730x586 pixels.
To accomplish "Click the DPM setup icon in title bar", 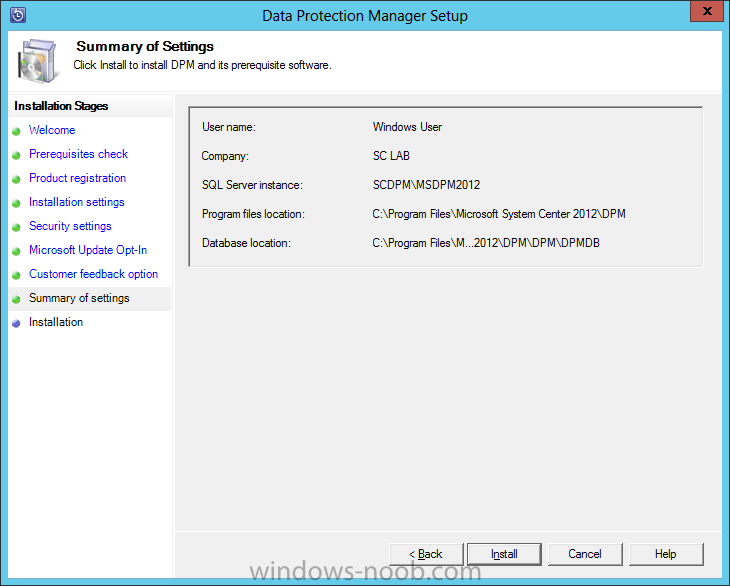I will tap(17, 15).
